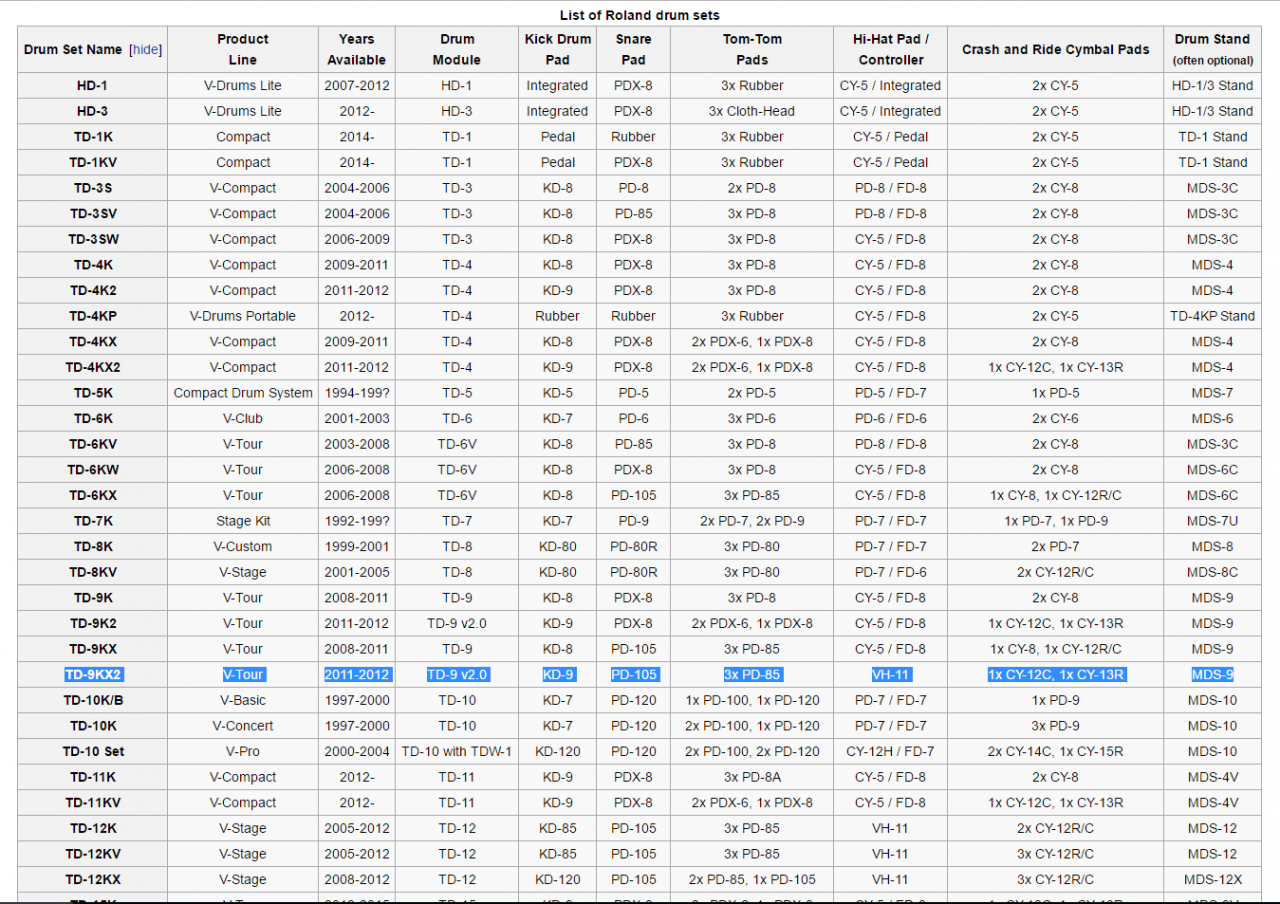This screenshot has height=904, width=1280.
Task: Click '3x Cloth-Head' in the HD-3 row
Action: [x=752, y=111]
